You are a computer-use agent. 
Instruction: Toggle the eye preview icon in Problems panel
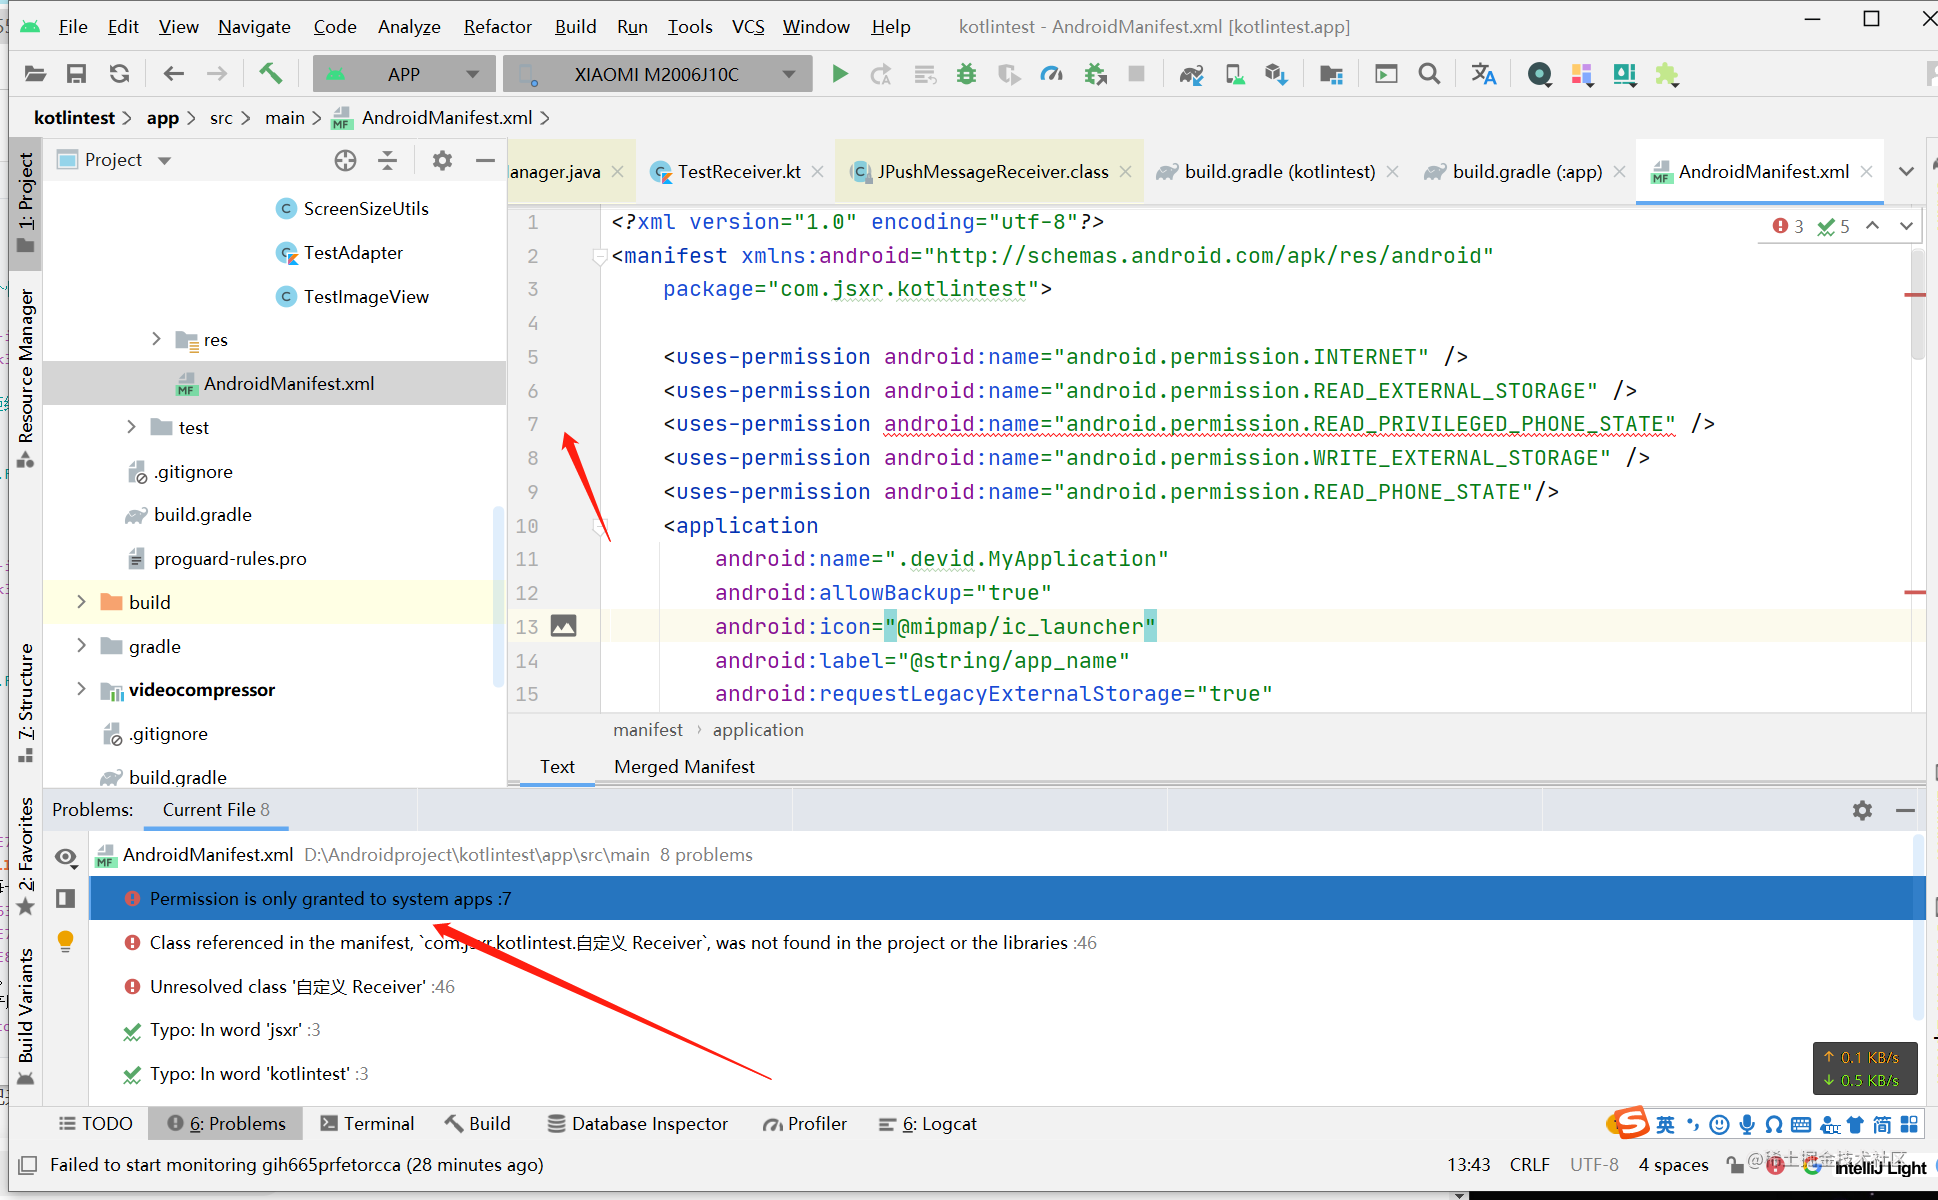(66, 857)
